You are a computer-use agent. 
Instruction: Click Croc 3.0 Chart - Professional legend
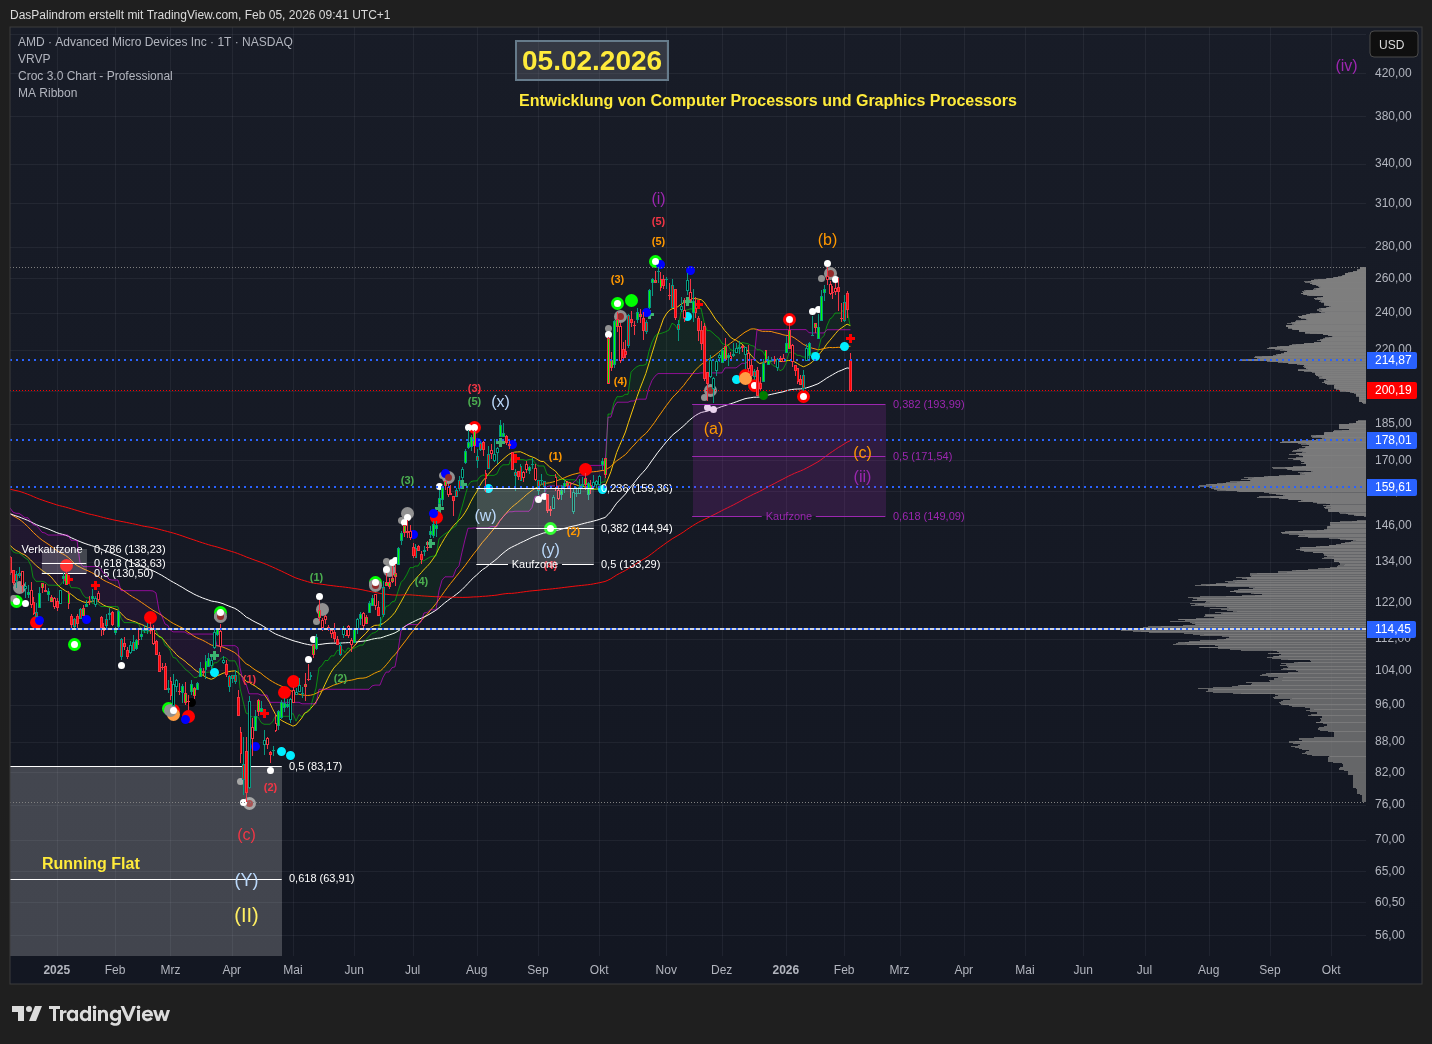95,76
